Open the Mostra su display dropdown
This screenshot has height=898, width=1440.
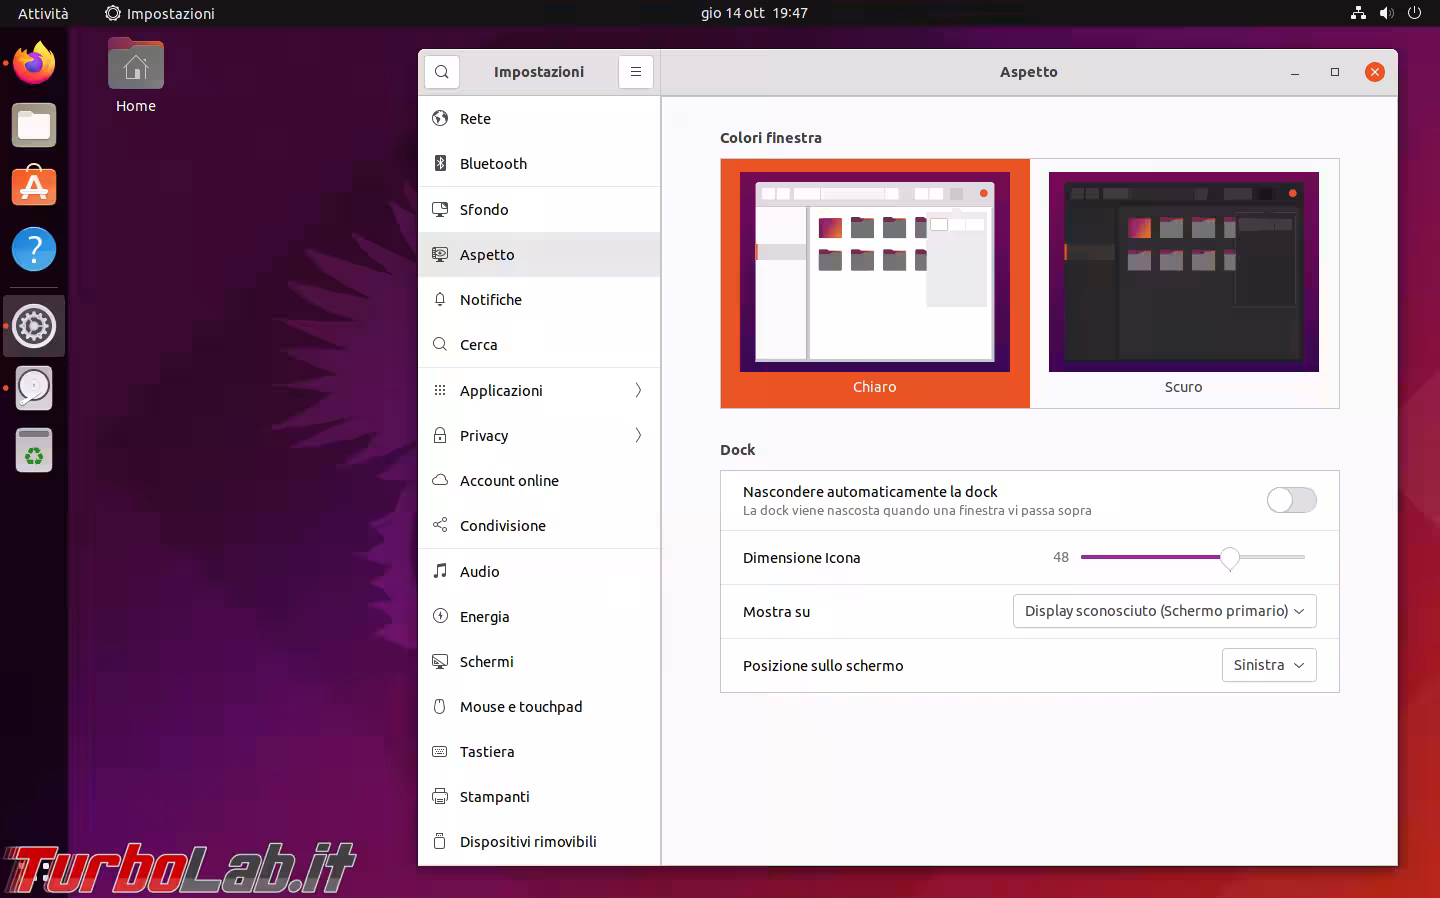tap(1164, 611)
